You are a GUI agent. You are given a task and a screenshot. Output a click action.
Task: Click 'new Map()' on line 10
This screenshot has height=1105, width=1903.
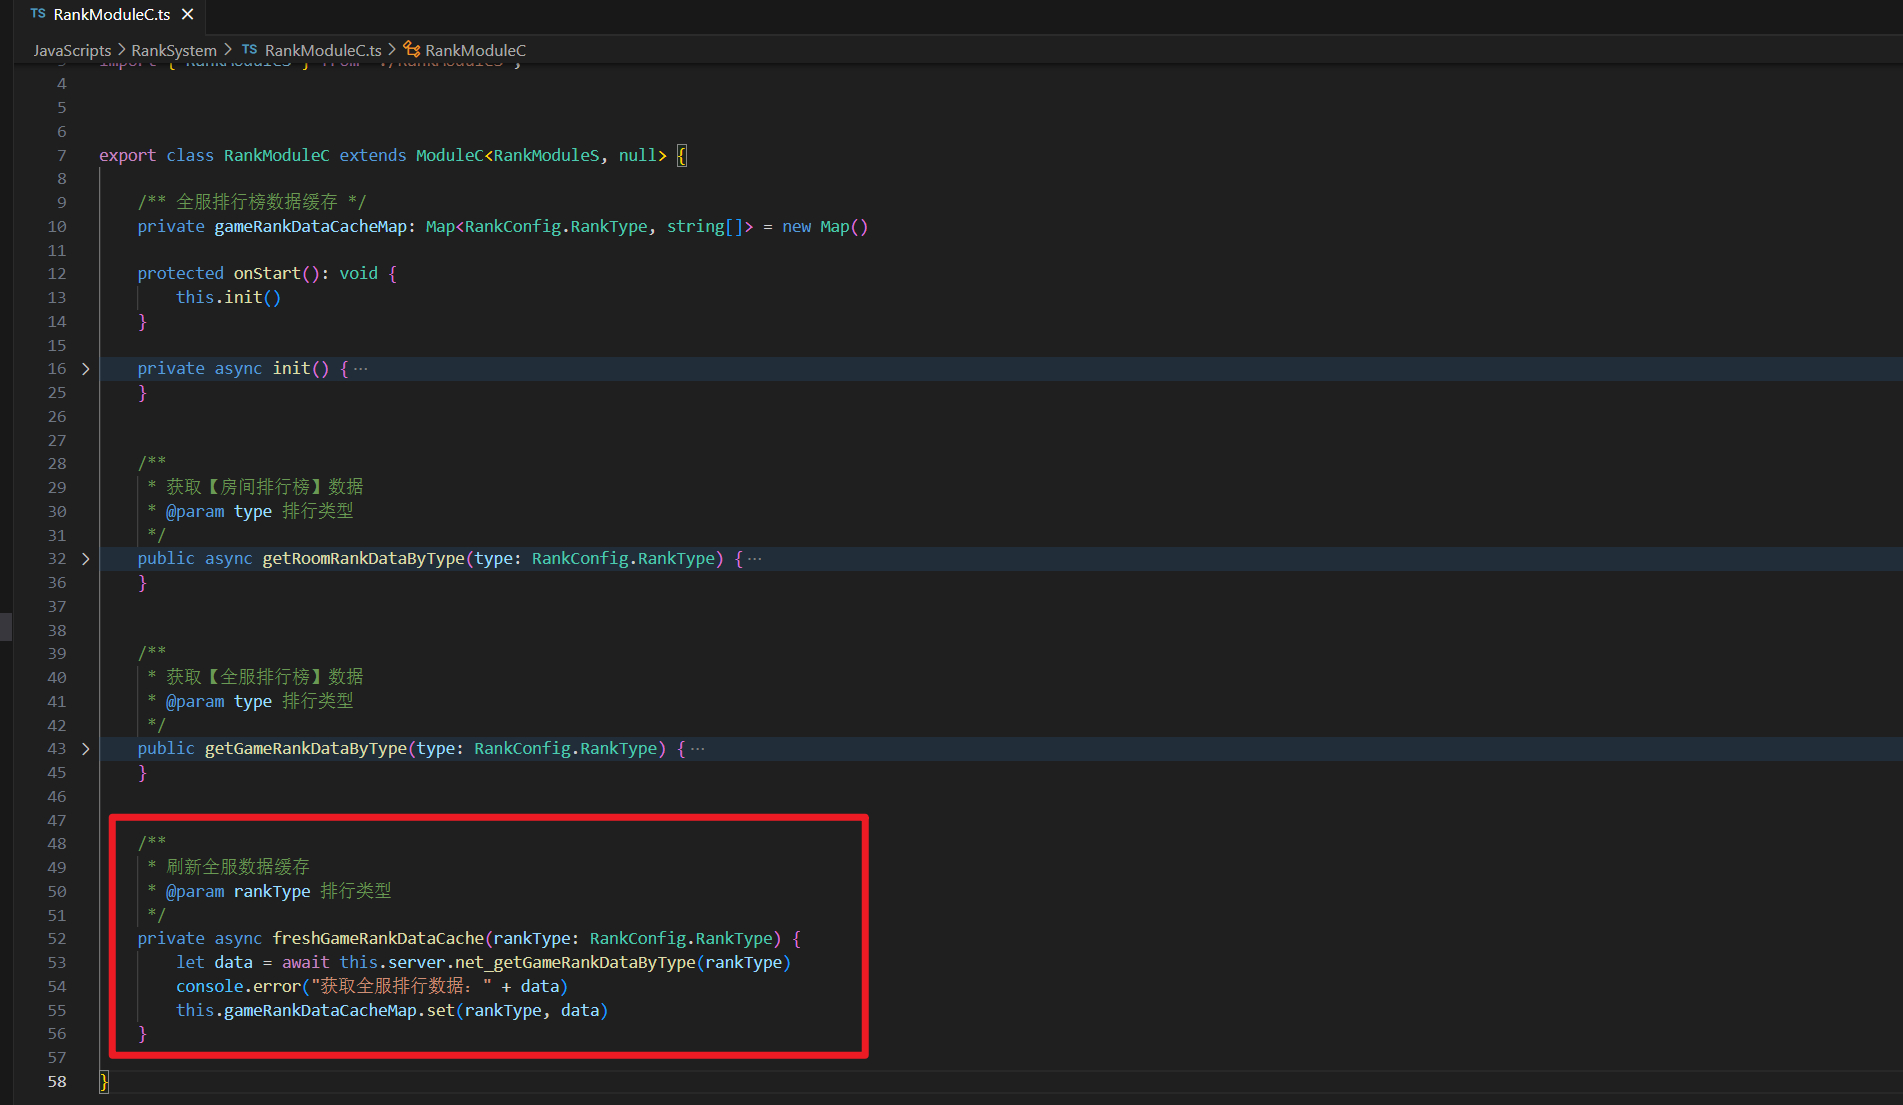825,227
